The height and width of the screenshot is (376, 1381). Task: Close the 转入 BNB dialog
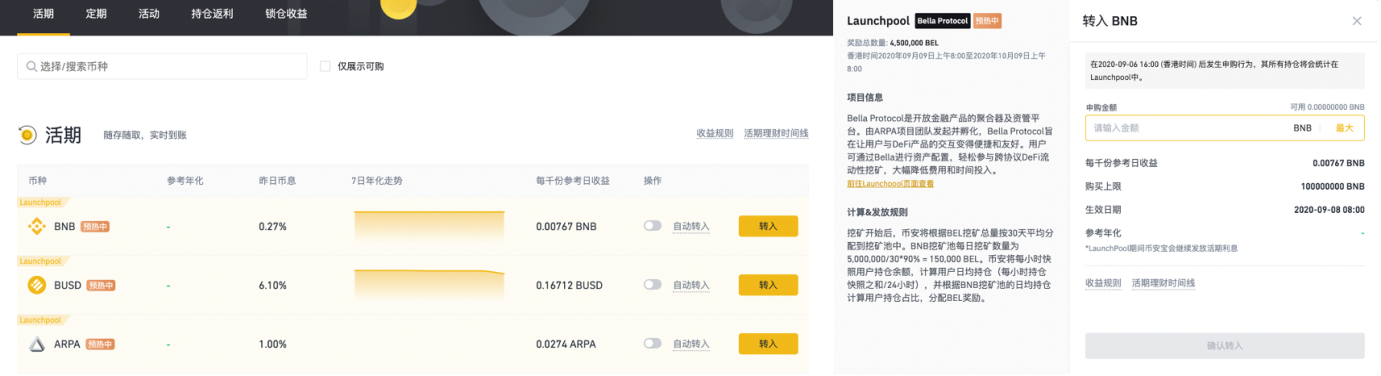coord(1357,21)
